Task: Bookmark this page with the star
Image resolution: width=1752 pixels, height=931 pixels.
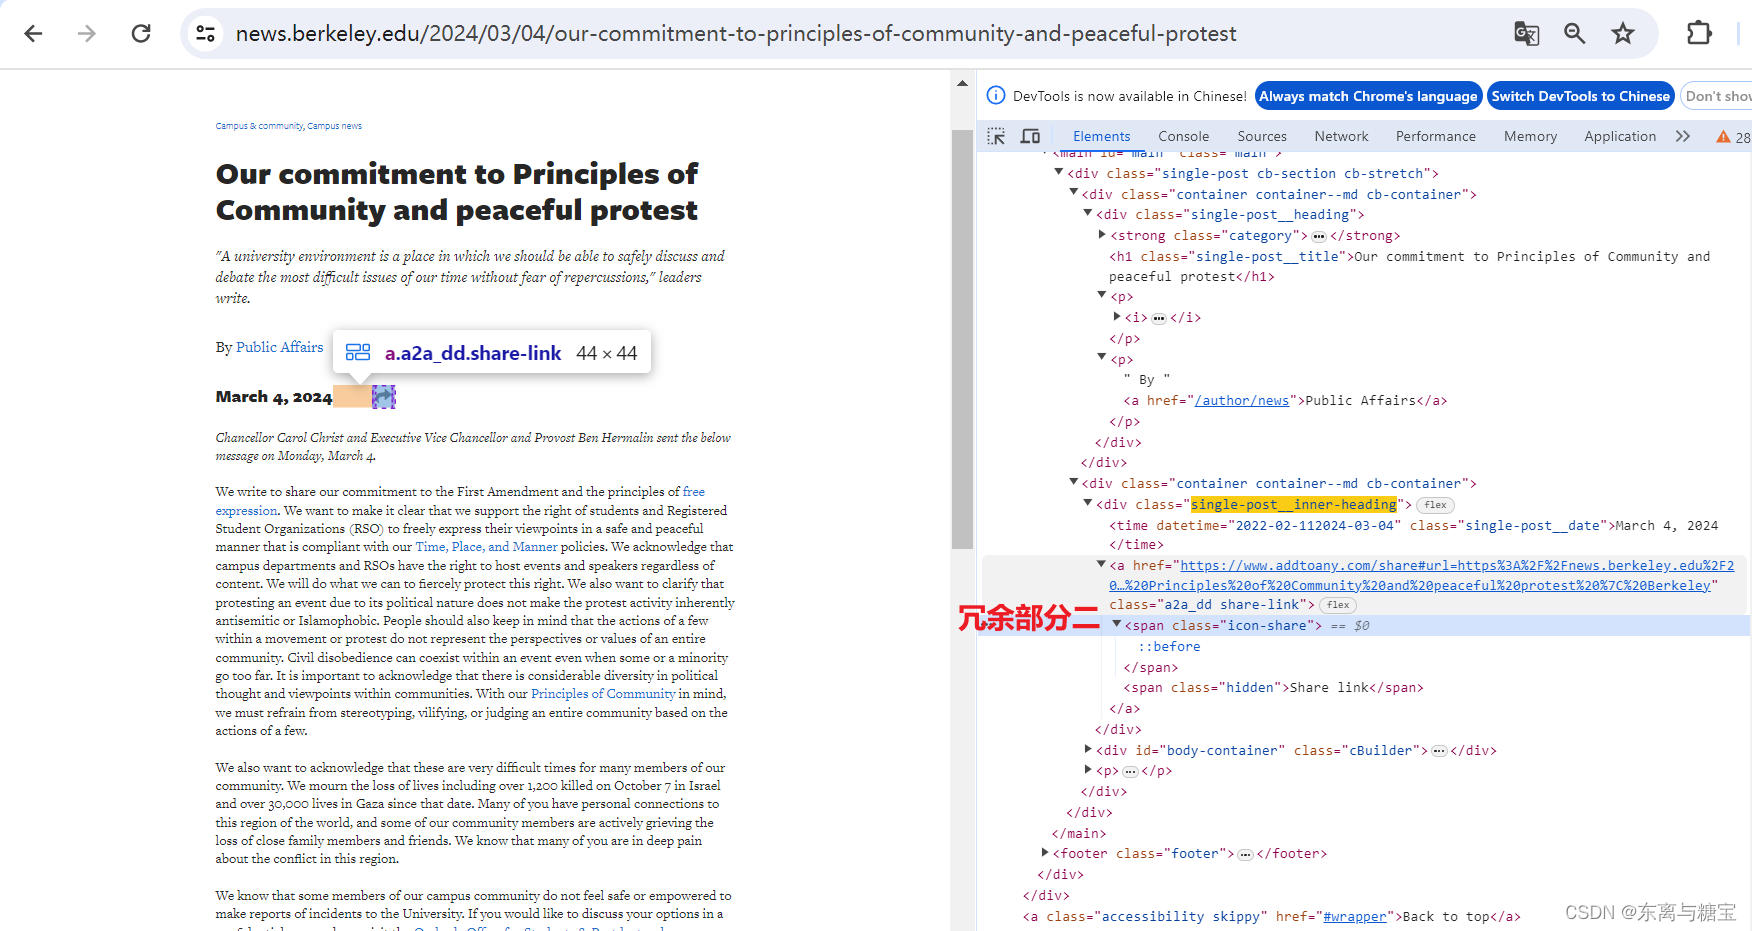Action: (x=1623, y=34)
